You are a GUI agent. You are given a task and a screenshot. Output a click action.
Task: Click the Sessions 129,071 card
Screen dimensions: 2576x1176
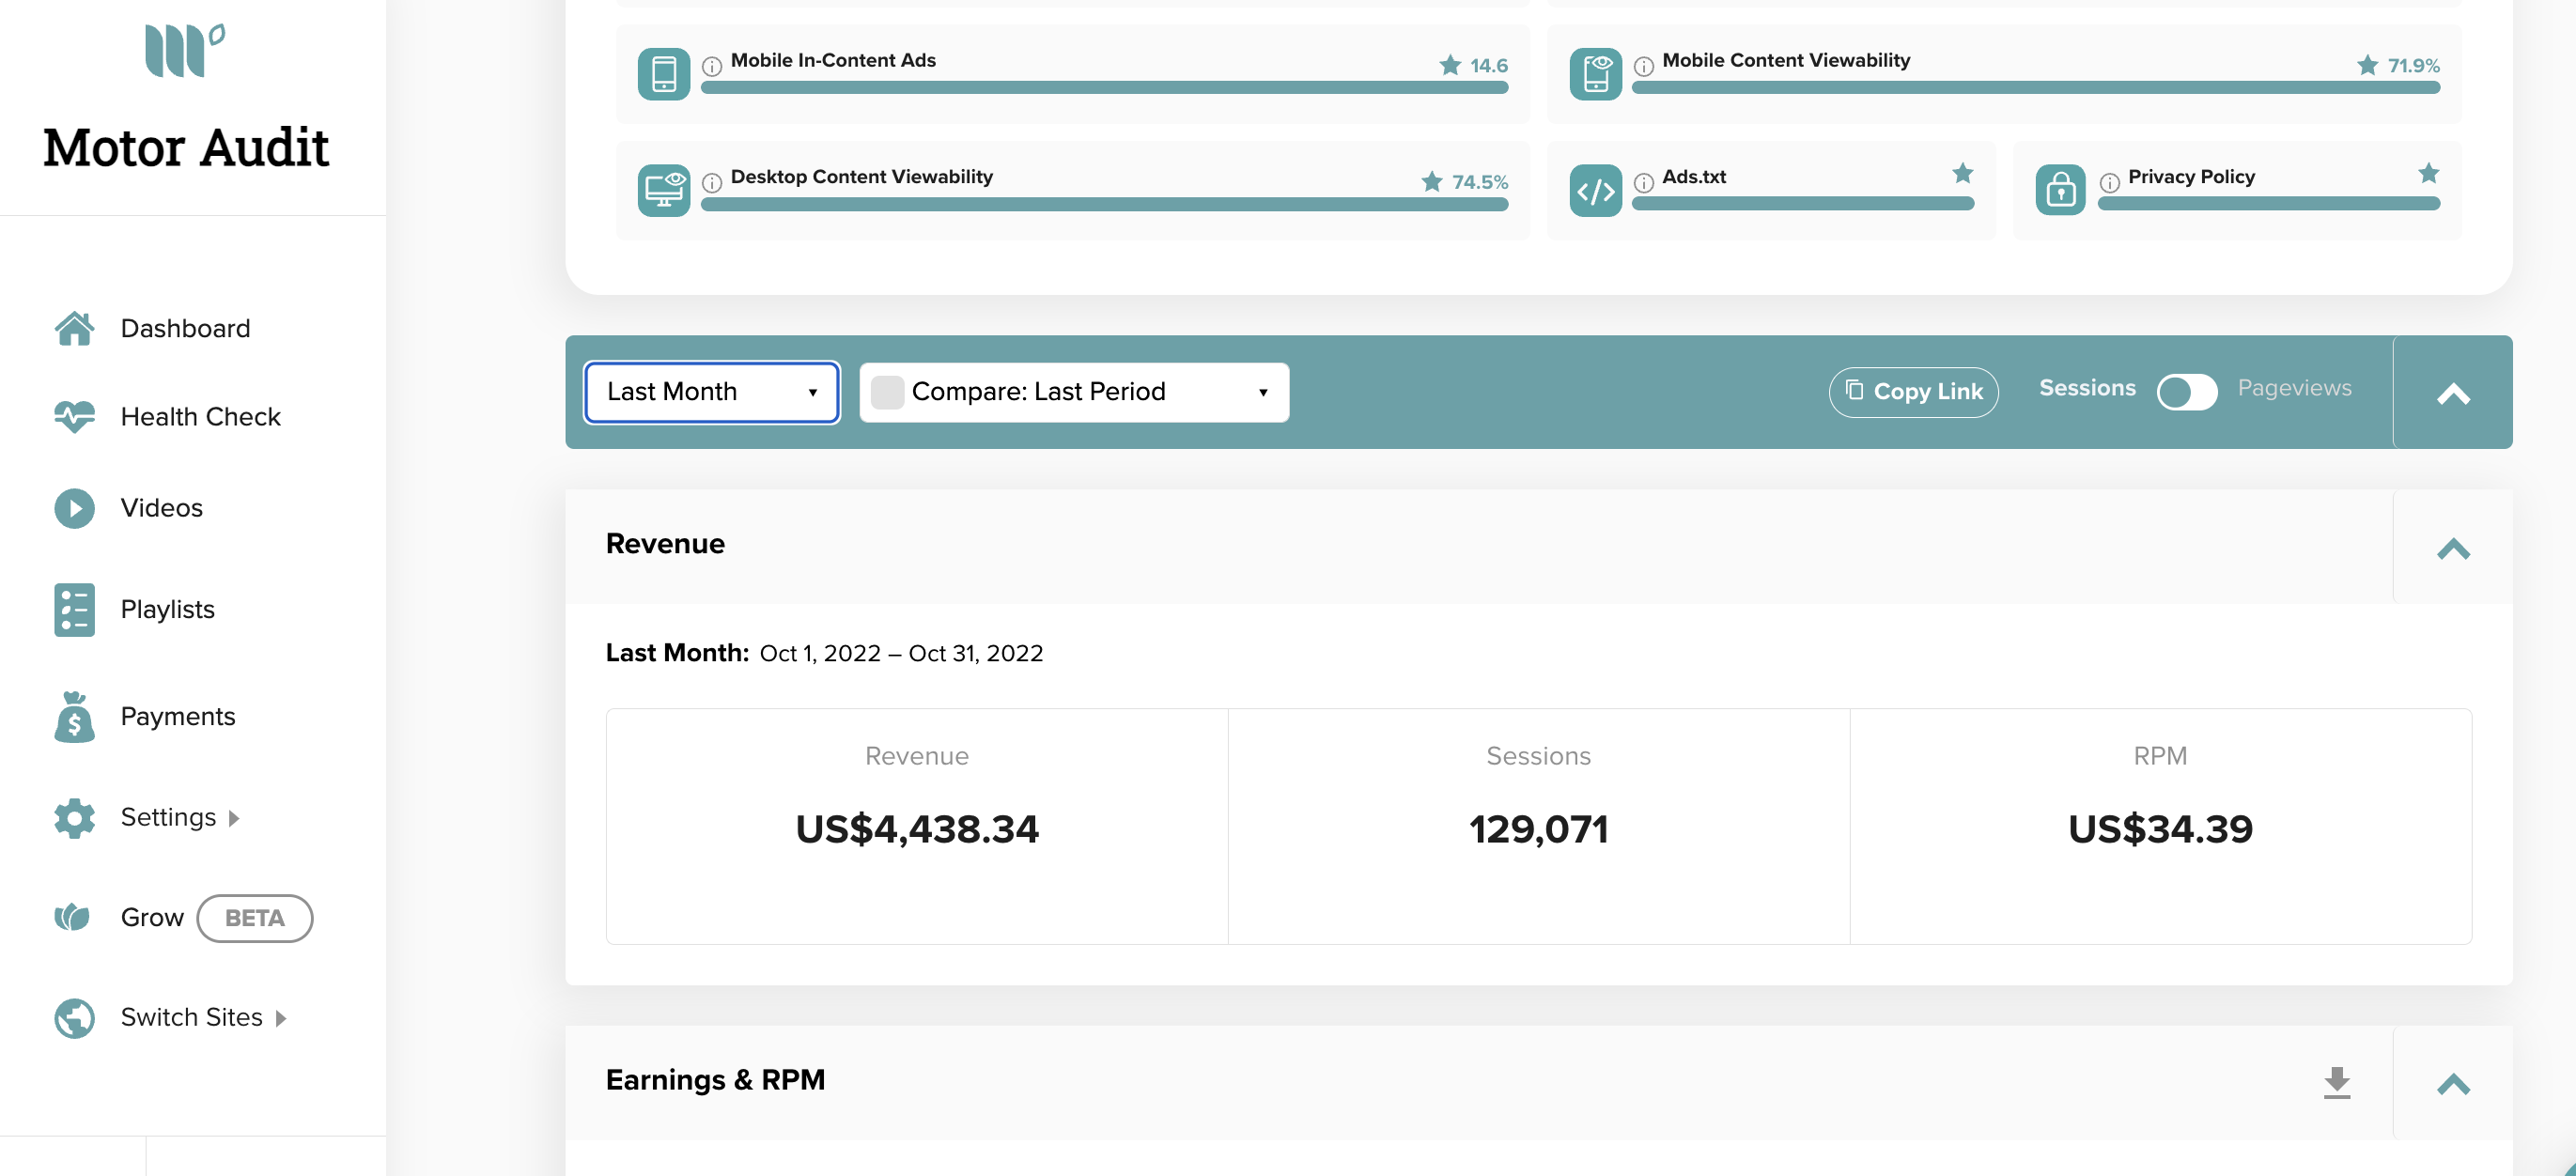point(1538,826)
